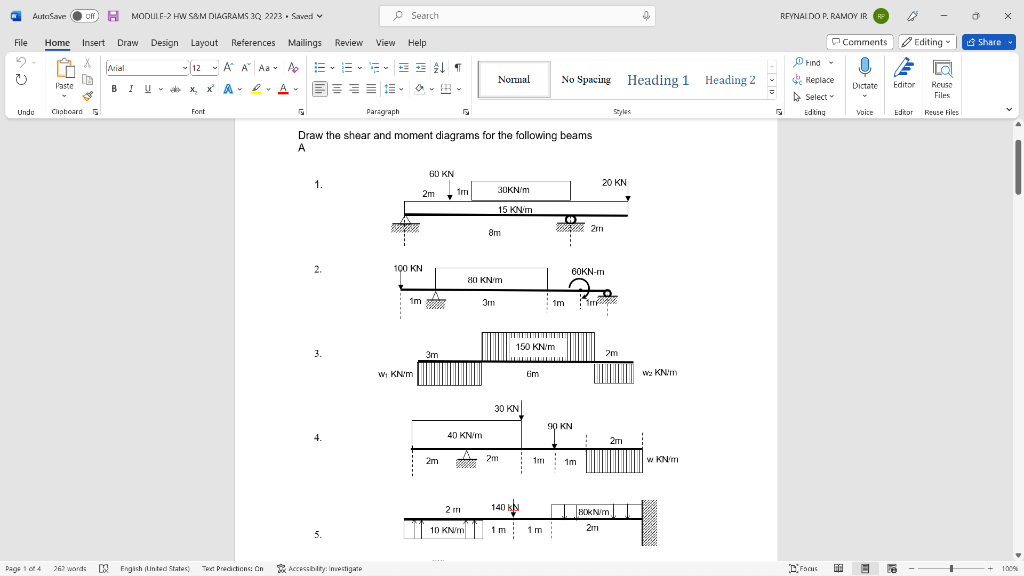Enable Focus mode
This screenshot has height=576, width=1024.
803,569
